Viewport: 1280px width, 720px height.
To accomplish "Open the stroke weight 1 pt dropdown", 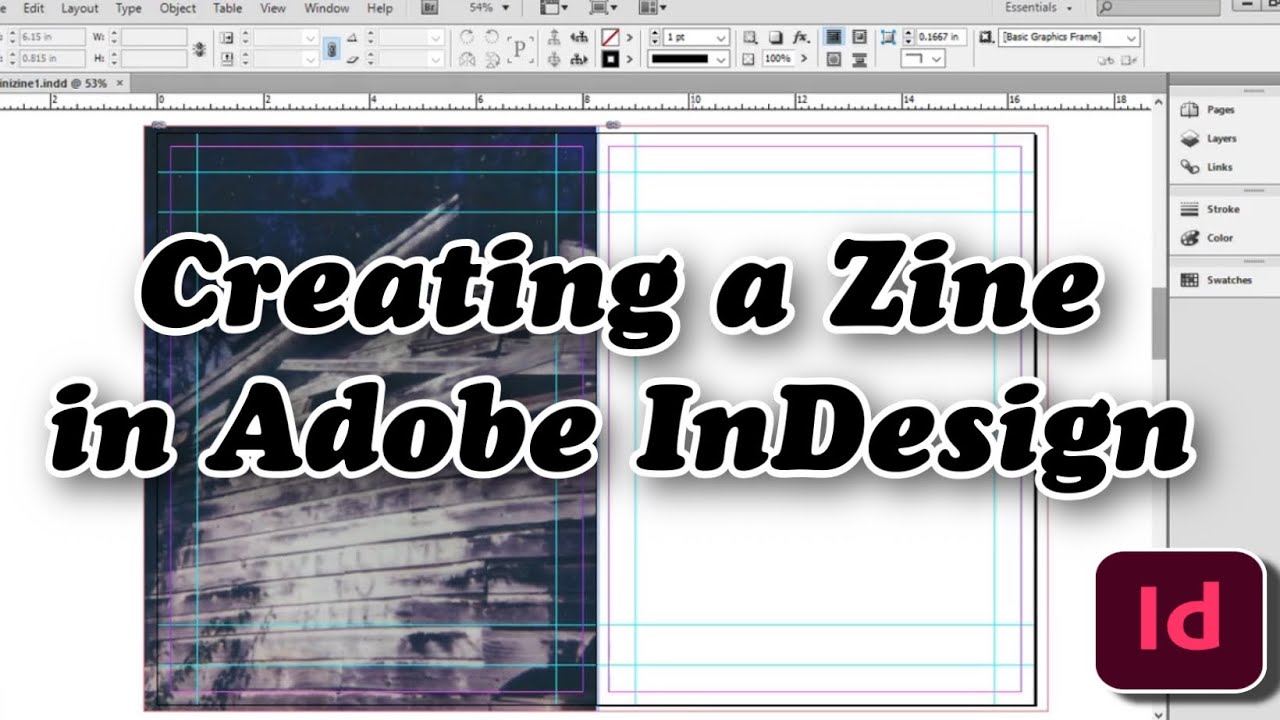I will click(722, 37).
